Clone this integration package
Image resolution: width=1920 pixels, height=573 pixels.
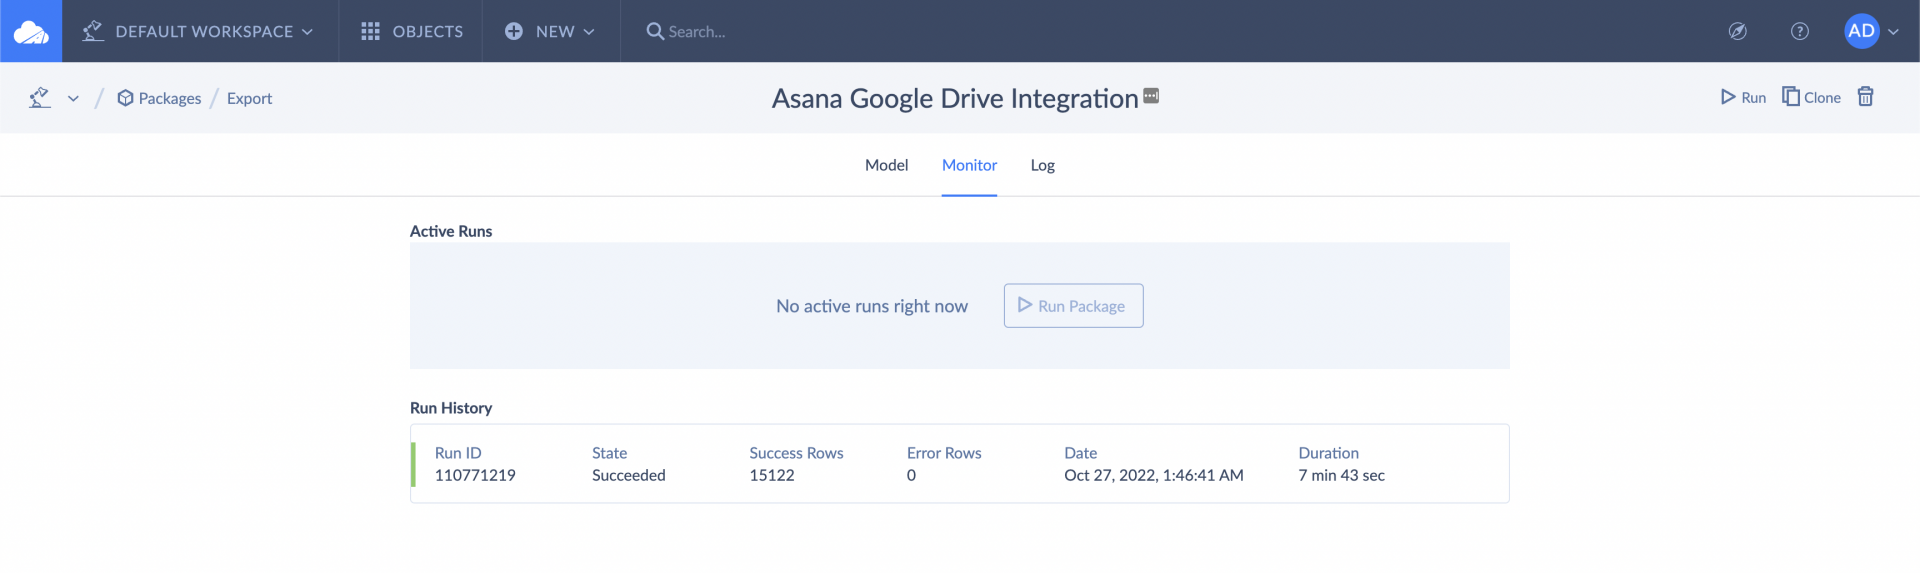click(x=1811, y=97)
